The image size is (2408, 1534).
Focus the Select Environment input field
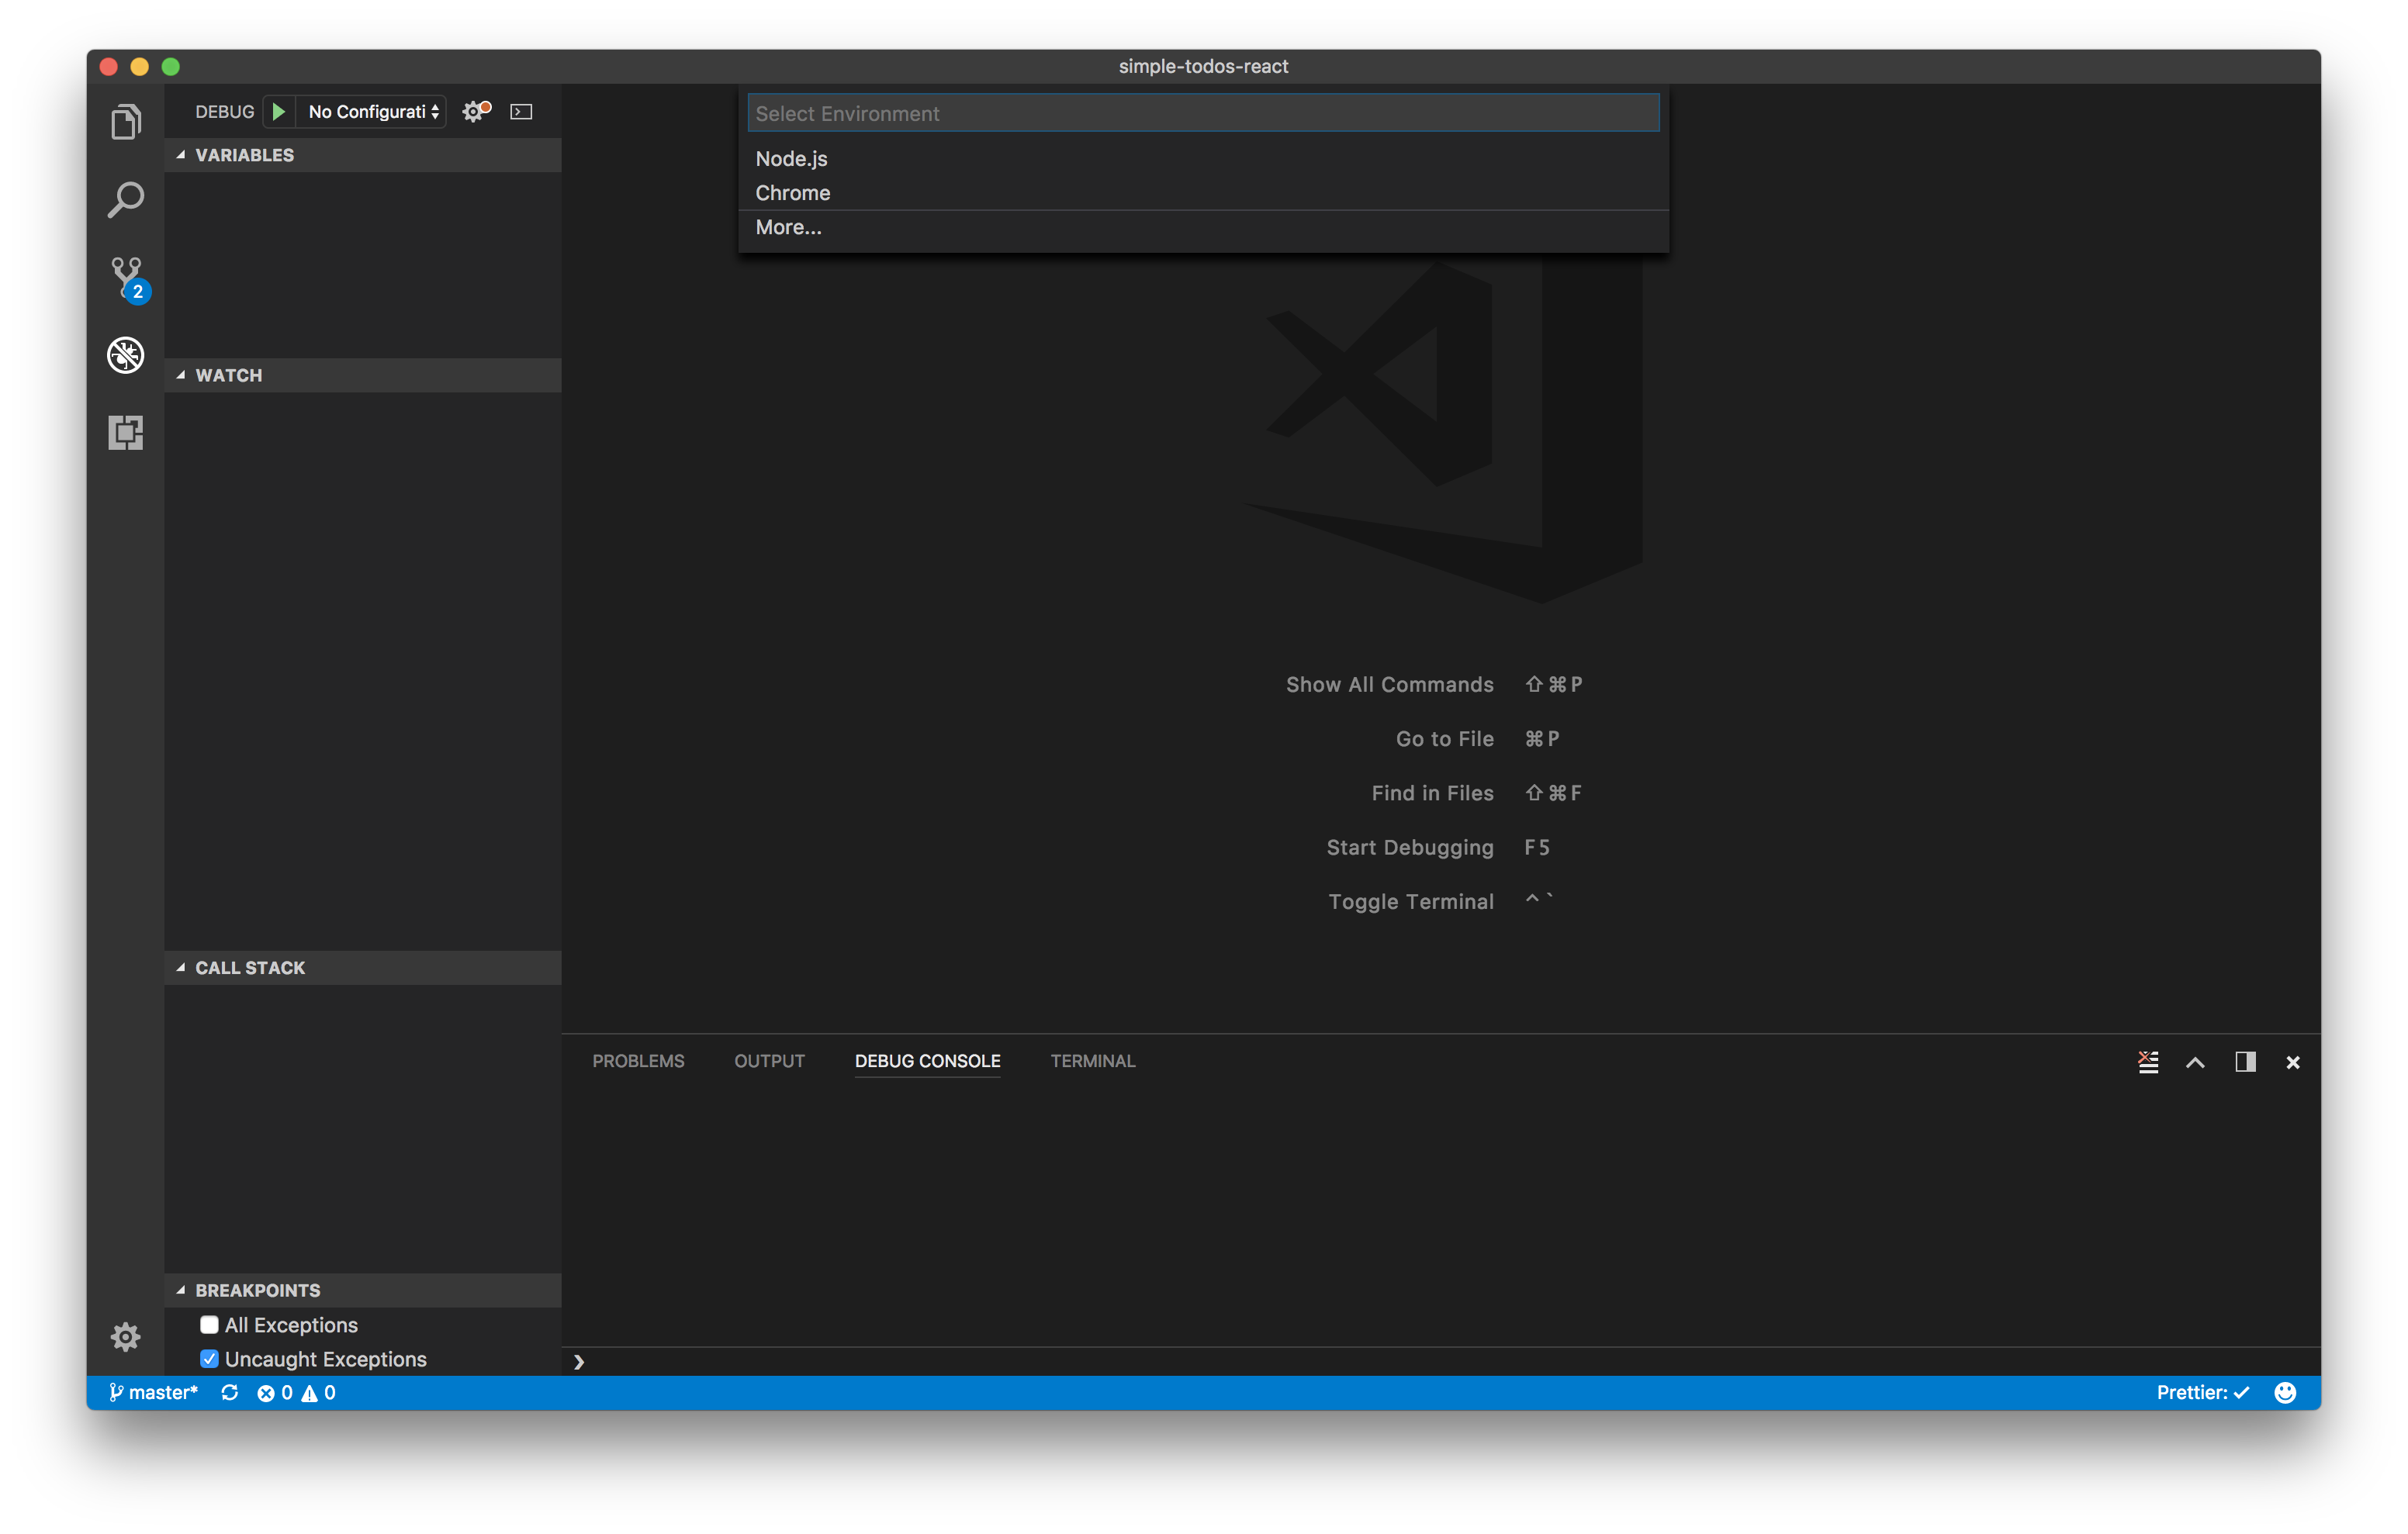[1203, 113]
